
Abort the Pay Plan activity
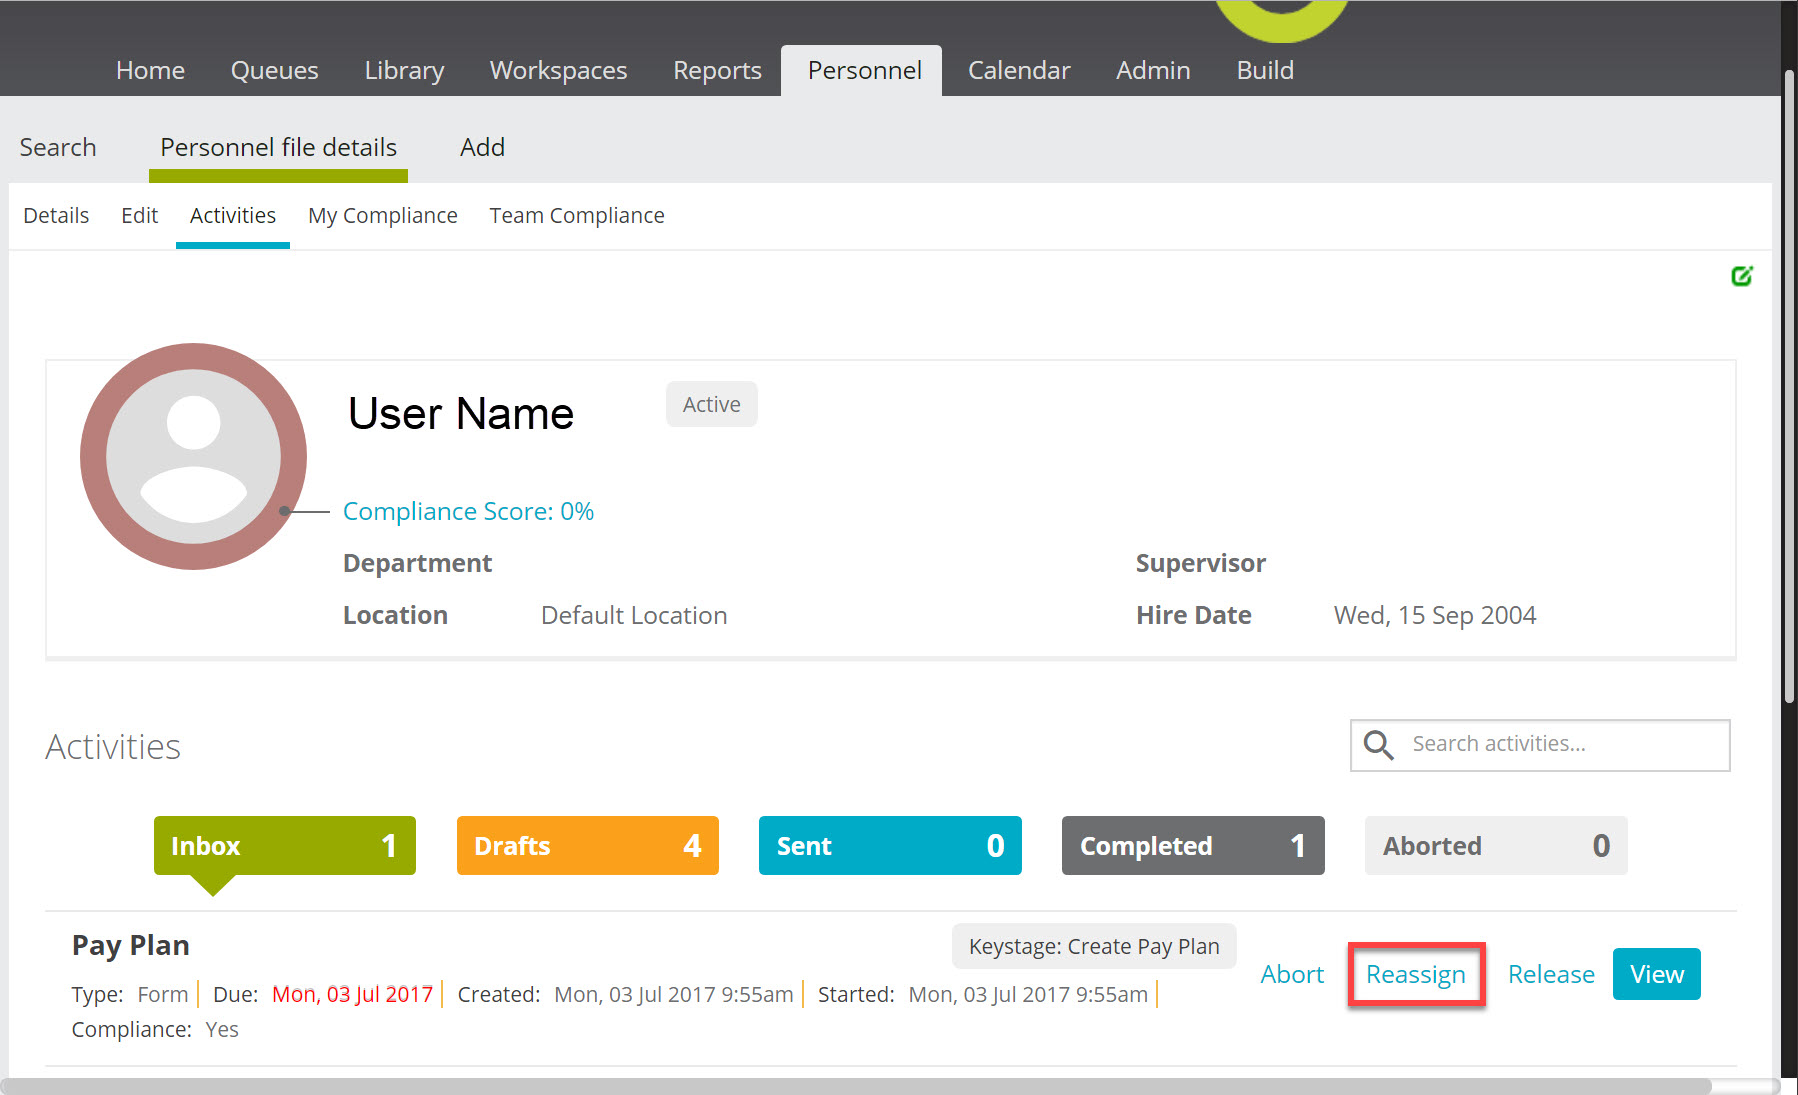[1292, 974]
